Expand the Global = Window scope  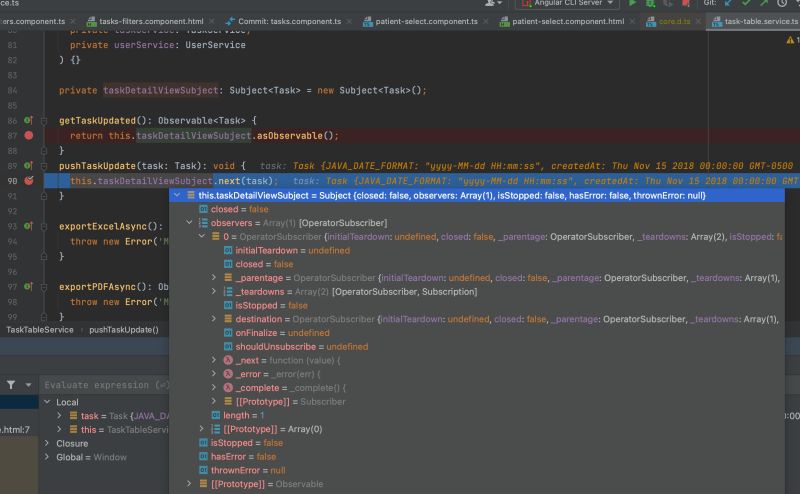[x=47, y=457]
